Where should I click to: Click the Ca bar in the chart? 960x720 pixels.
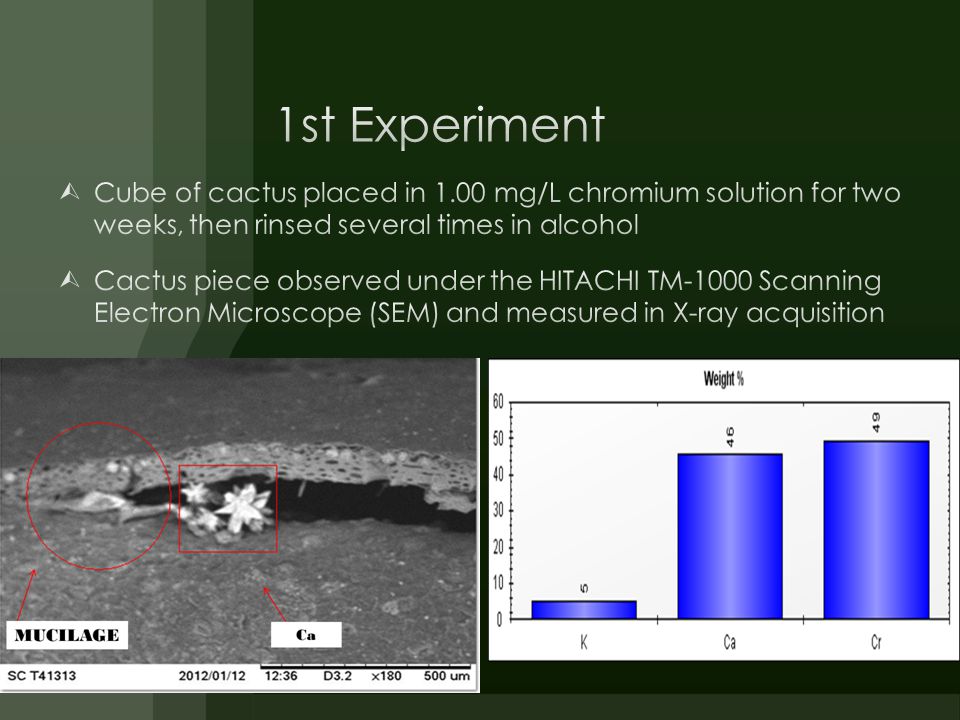730,536
